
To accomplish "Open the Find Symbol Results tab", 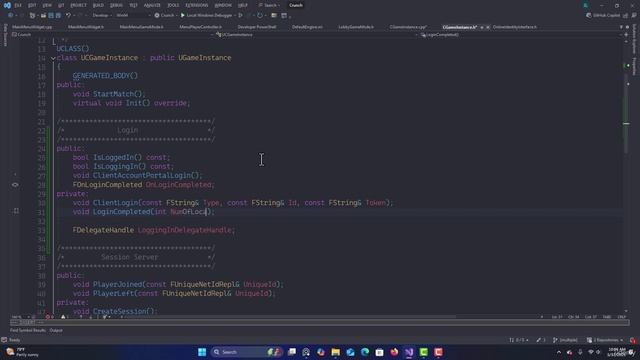I will point(28,330).
